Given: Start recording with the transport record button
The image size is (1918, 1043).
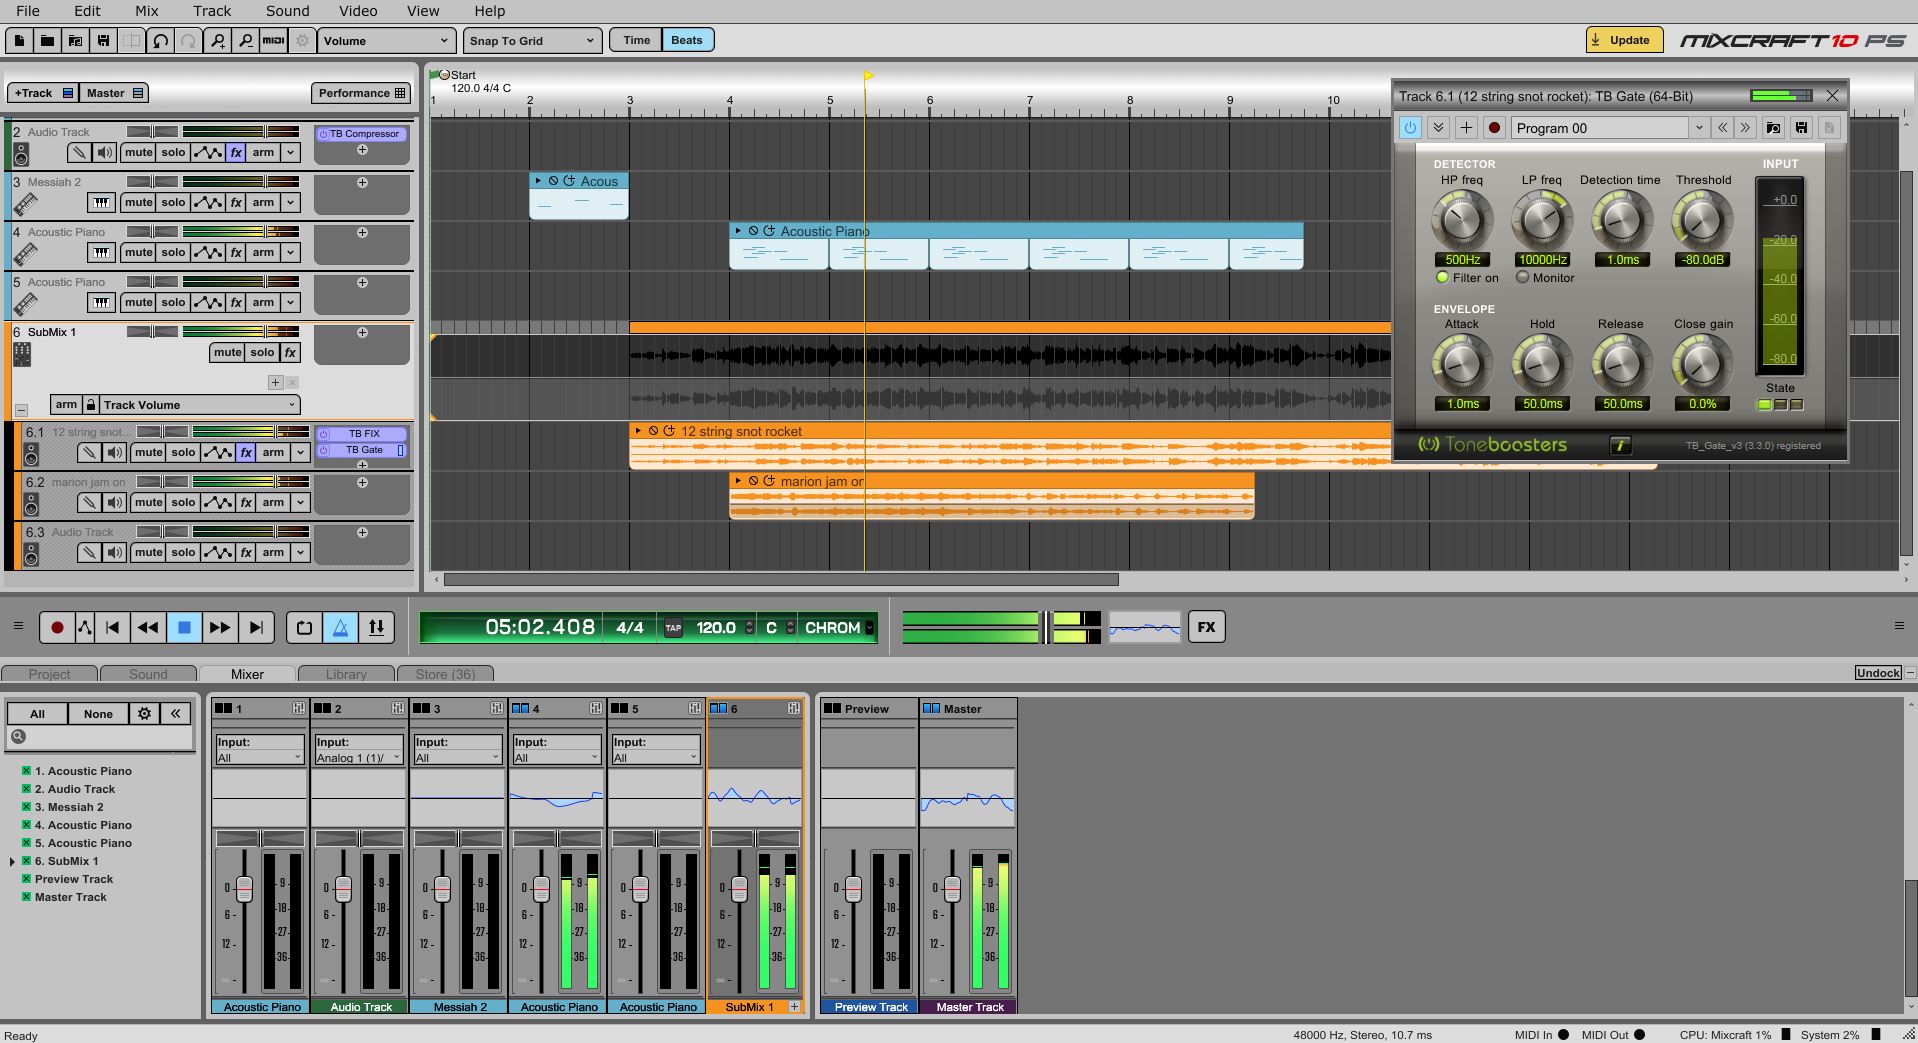Looking at the screenshot, I should (57, 628).
